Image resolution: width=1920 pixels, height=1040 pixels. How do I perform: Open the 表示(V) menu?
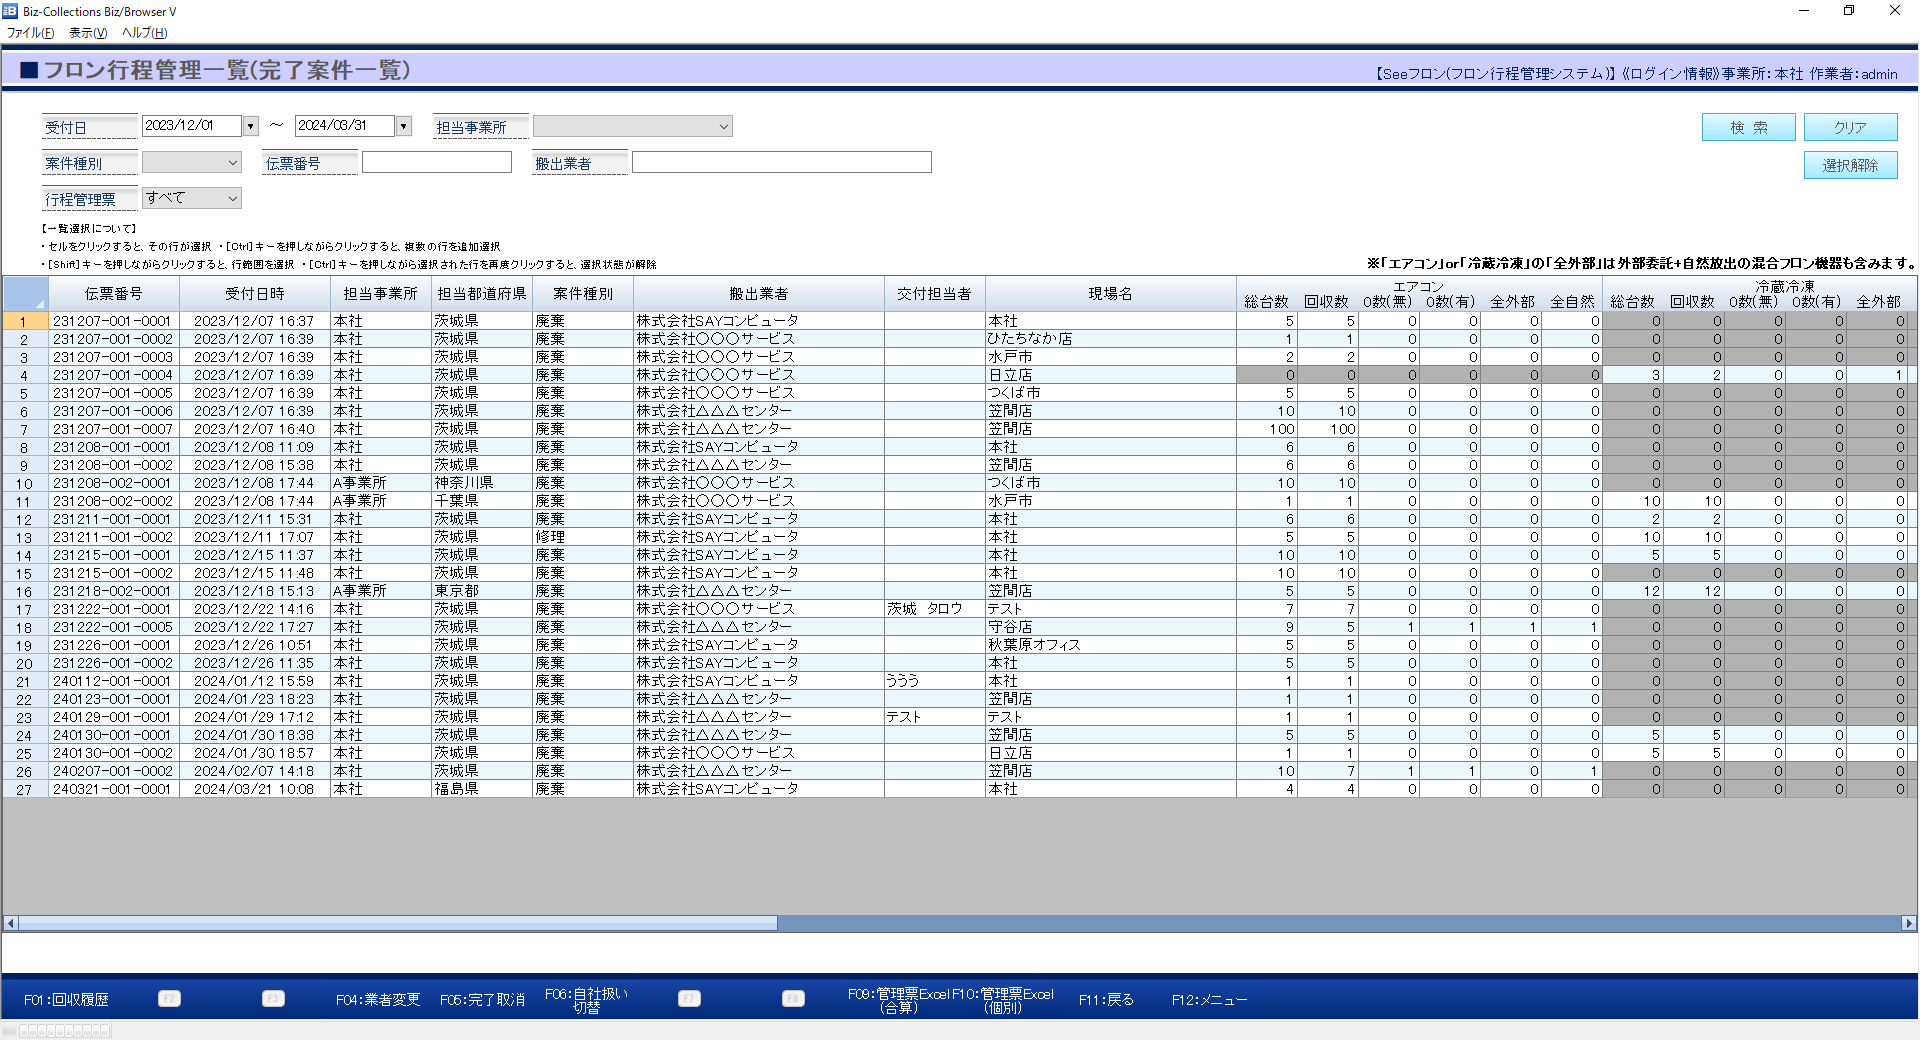click(88, 33)
